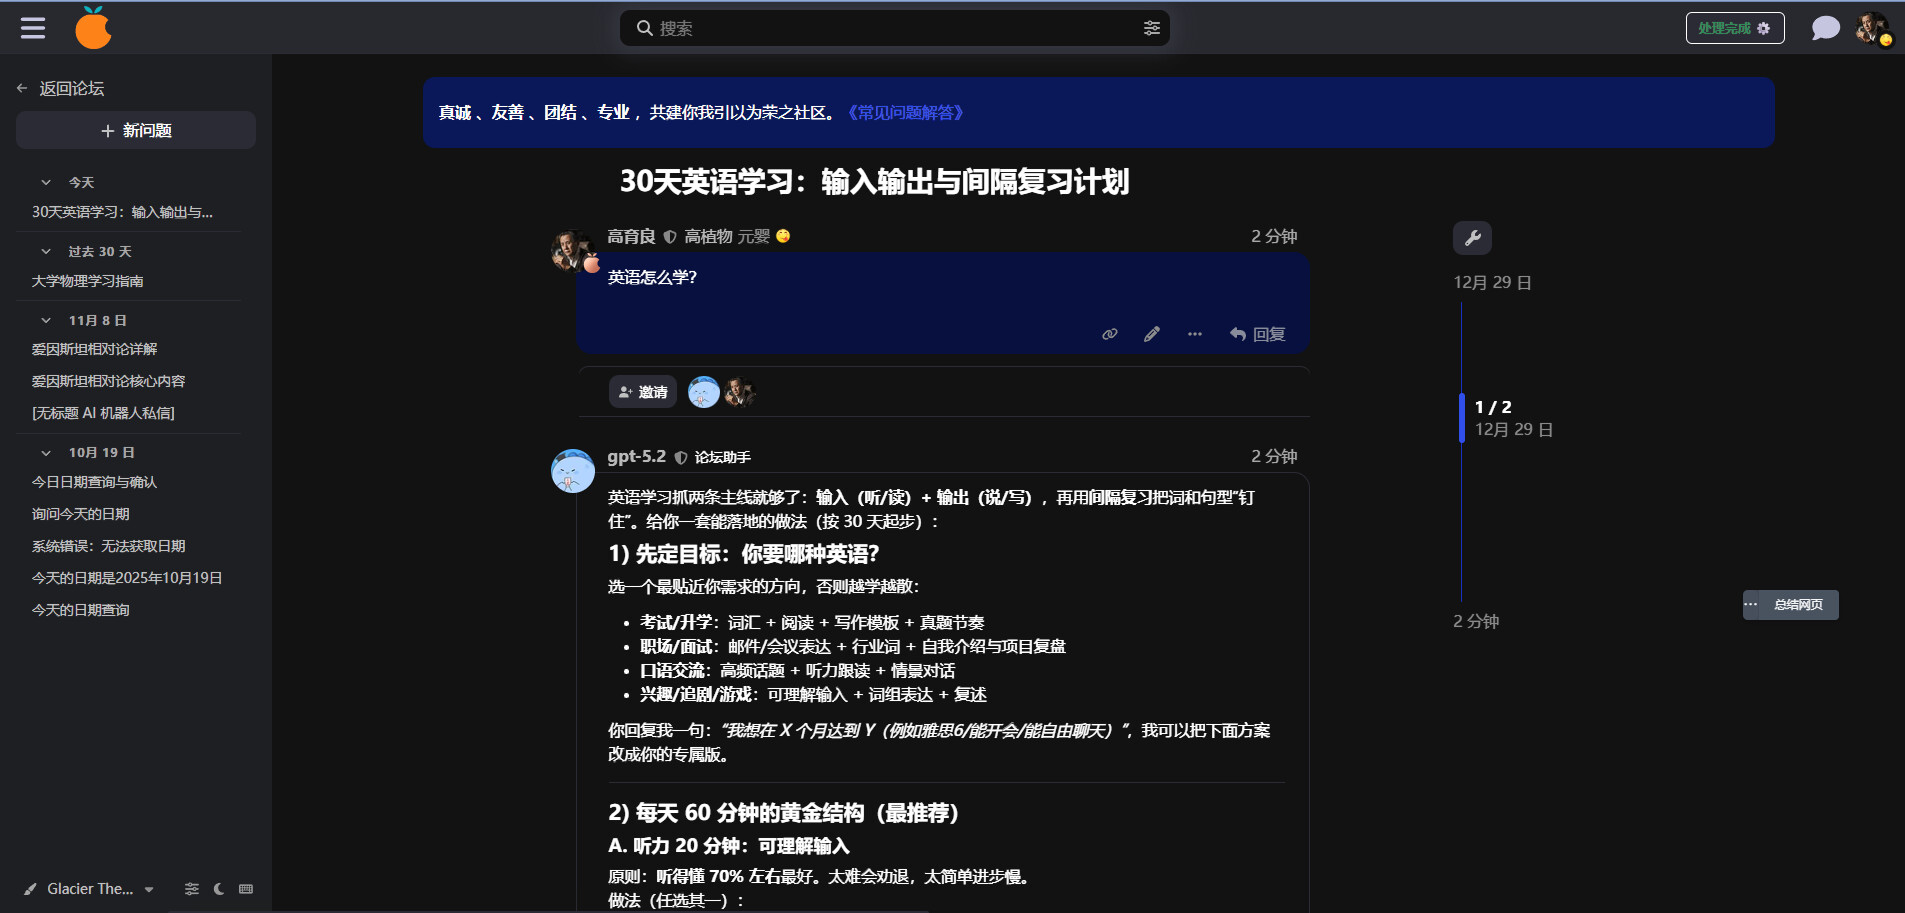Click the orange fruit site logo
The height and width of the screenshot is (913, 1905).
click(93, 28)
